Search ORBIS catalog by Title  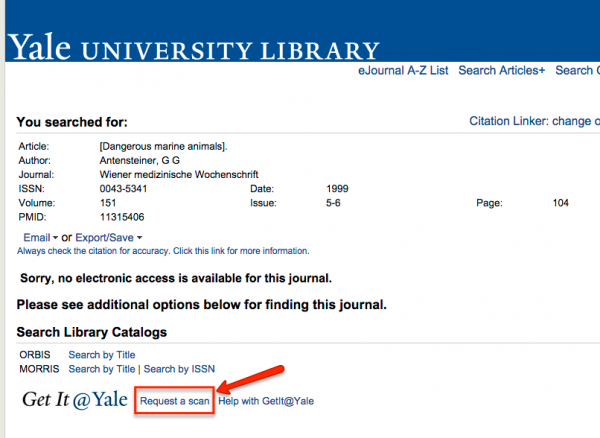coord(102,355)
